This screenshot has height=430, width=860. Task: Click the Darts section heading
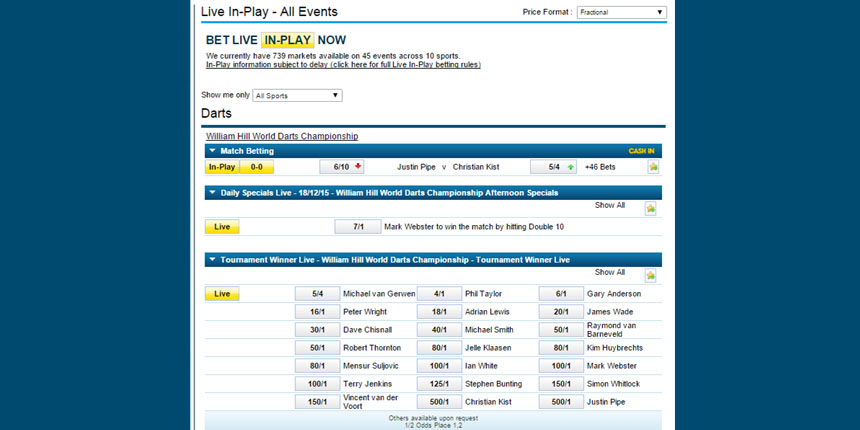[x=216, y=114]
